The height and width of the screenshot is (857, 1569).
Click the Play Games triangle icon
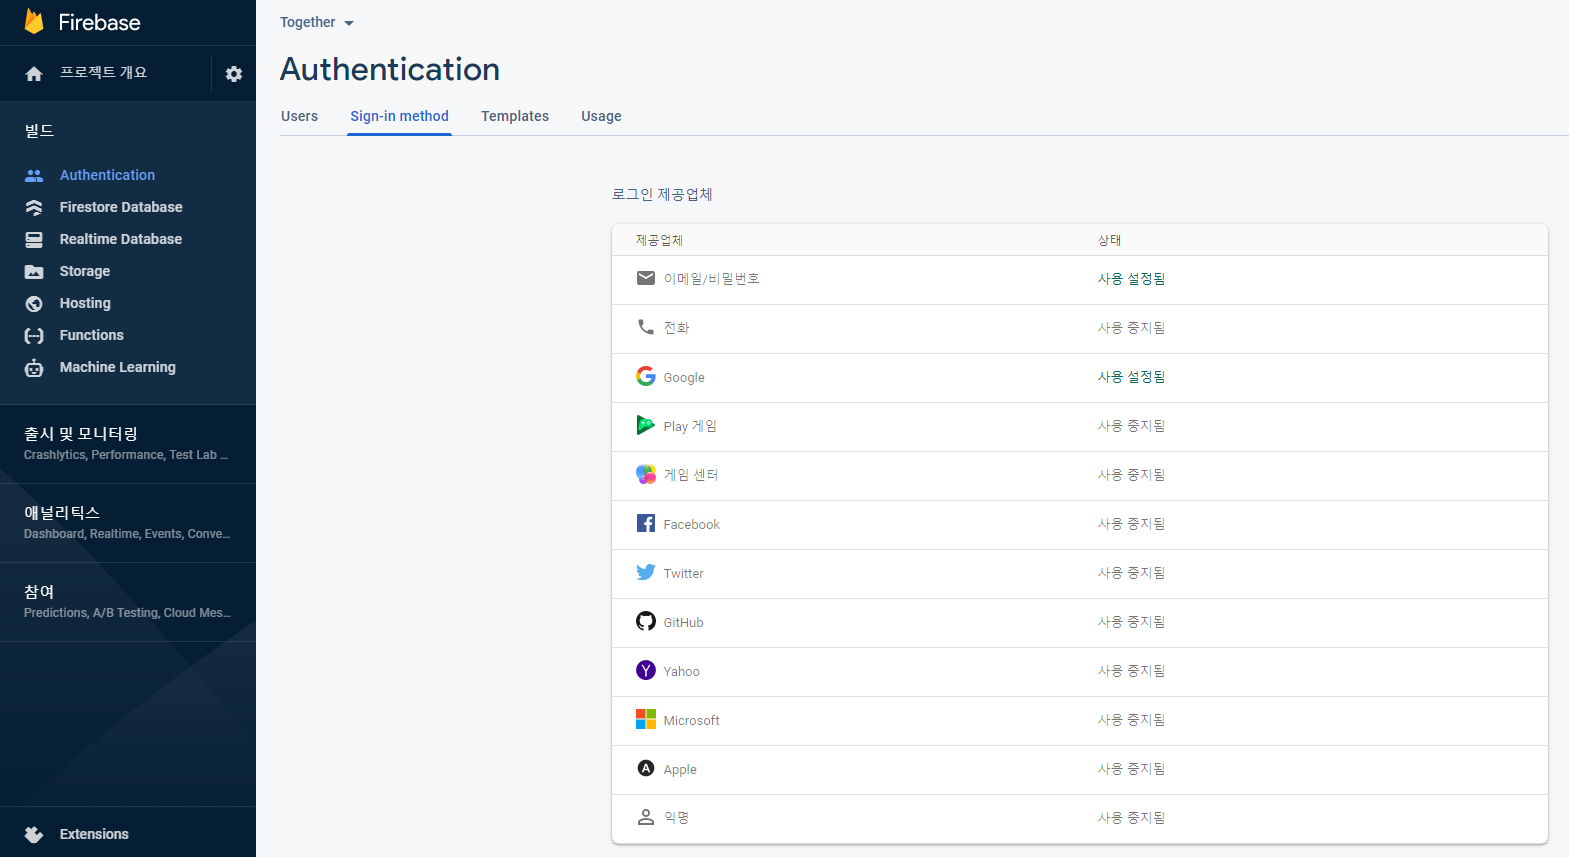[646, 425]
